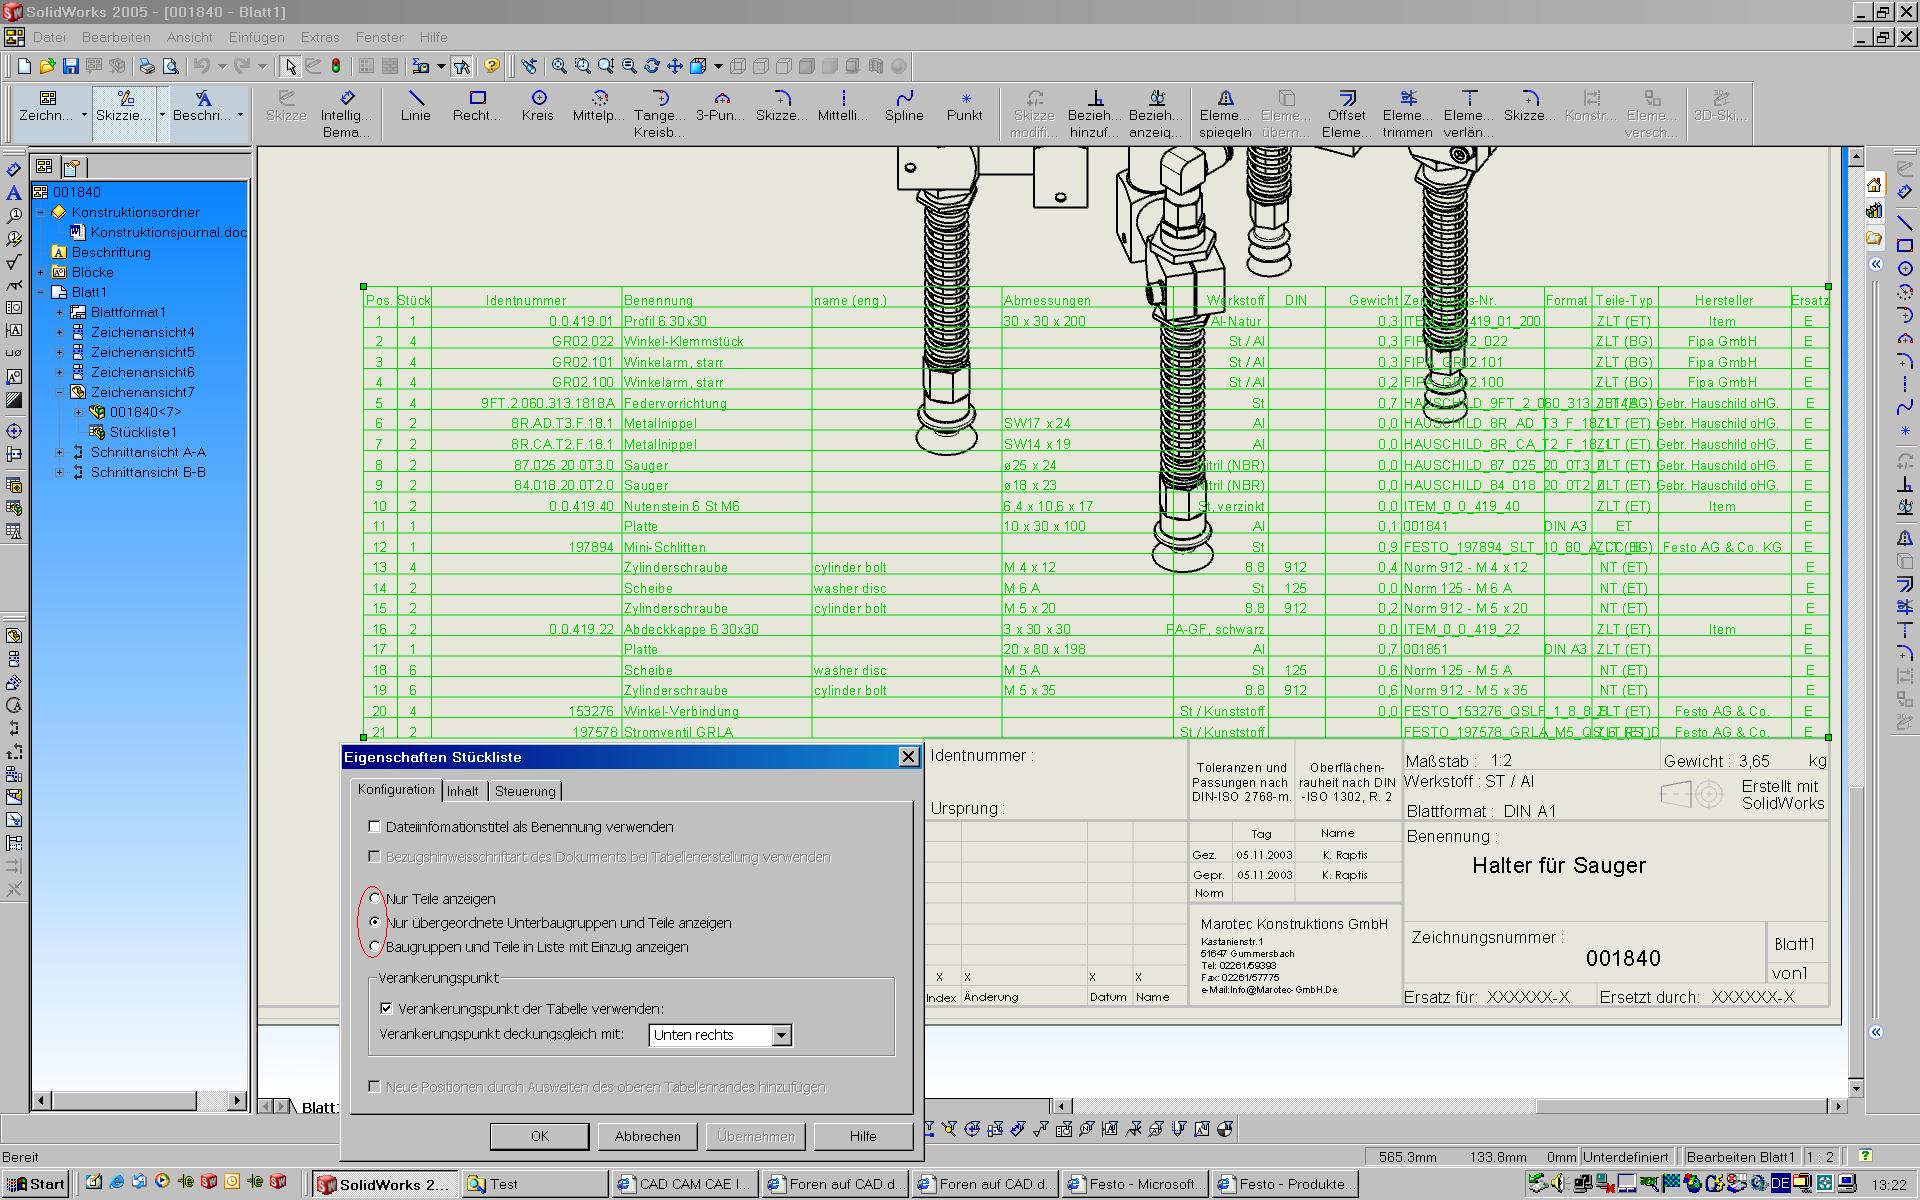The height and width of the screenshot is (1200, 1920).
Task: Click the Abbrechen button
Action: (647, 1136)
